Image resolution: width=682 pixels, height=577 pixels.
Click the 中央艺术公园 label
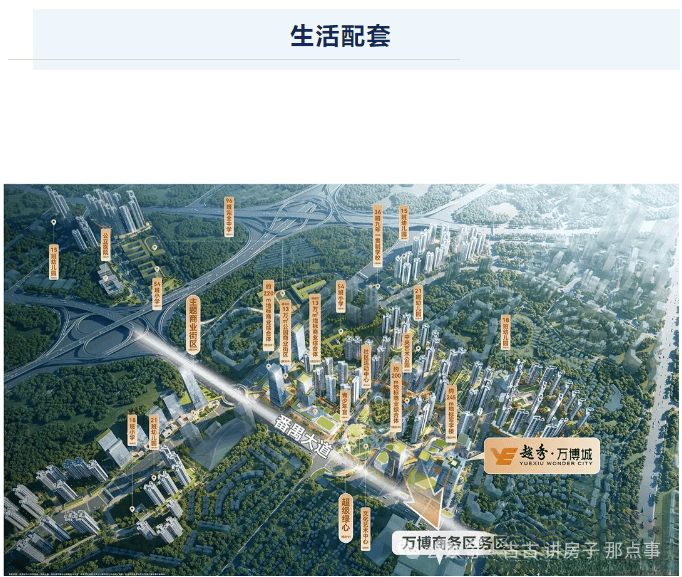pyautogui.click(x=407, y=351)
